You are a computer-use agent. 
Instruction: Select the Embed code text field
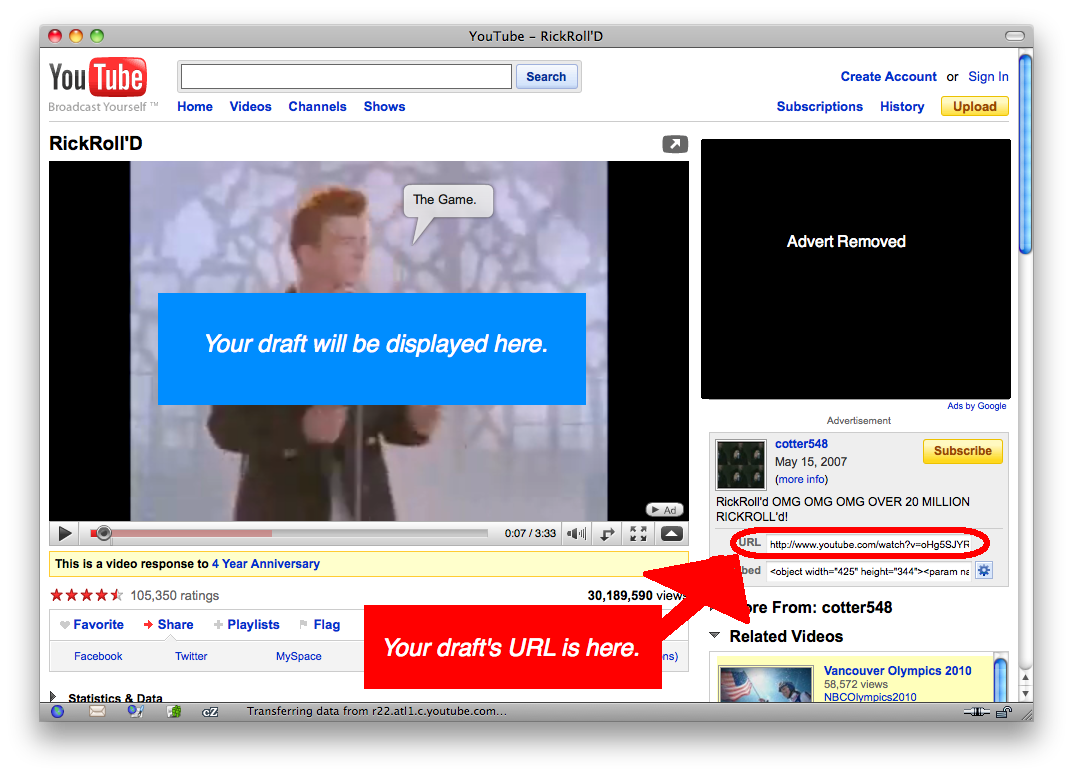click(x=869, y=571)
